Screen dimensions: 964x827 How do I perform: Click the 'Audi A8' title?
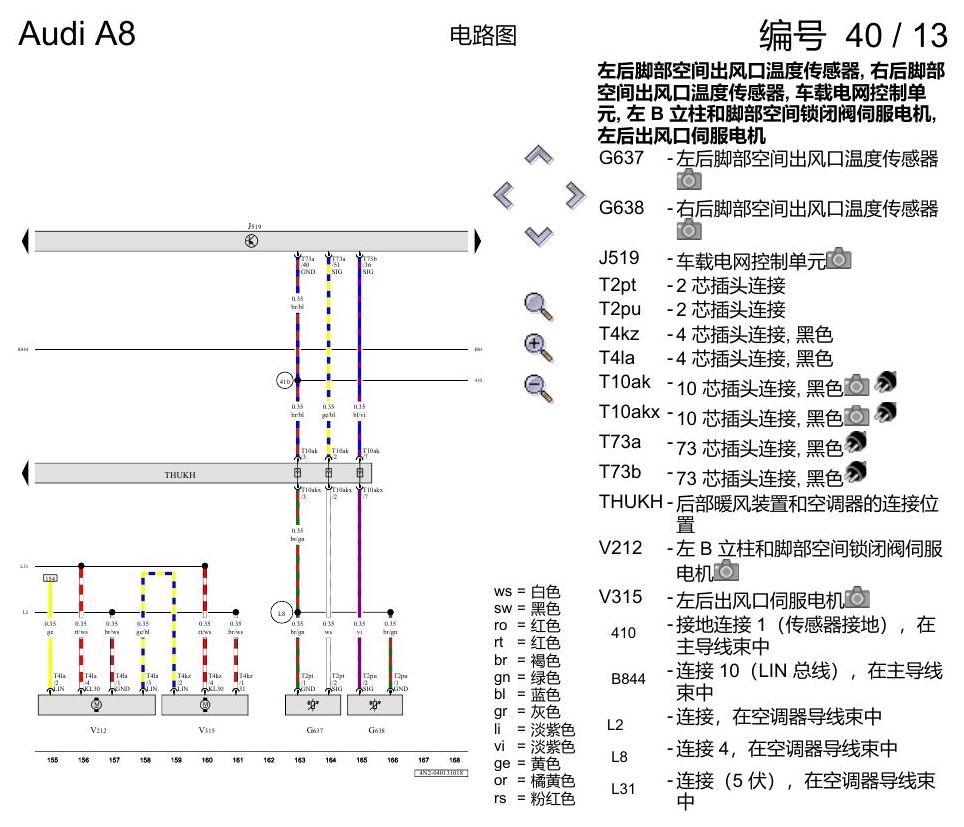(77, 33)
